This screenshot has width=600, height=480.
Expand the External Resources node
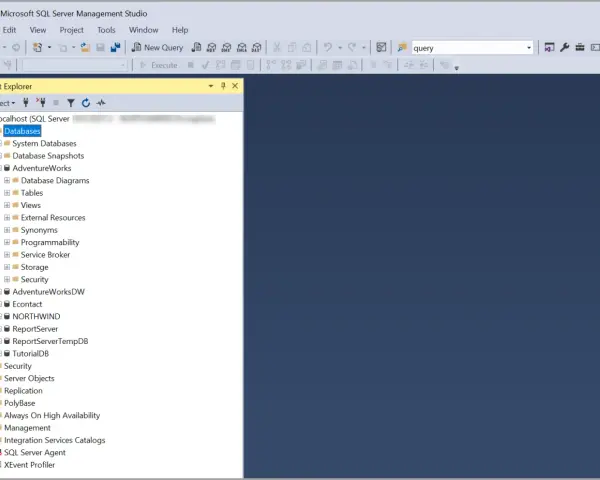(x=7, y=217)
